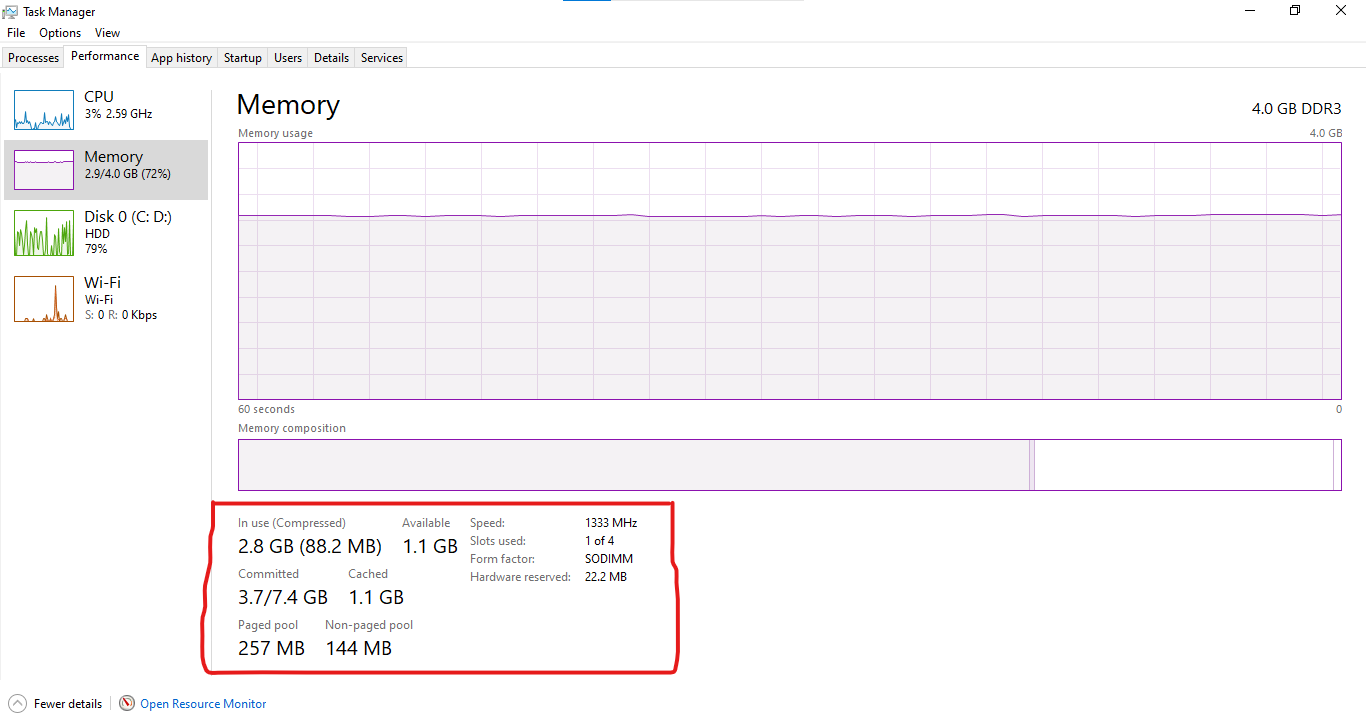Open Resource Monitor link
This screenshot has width=1366, height=725.
point(203,704)
